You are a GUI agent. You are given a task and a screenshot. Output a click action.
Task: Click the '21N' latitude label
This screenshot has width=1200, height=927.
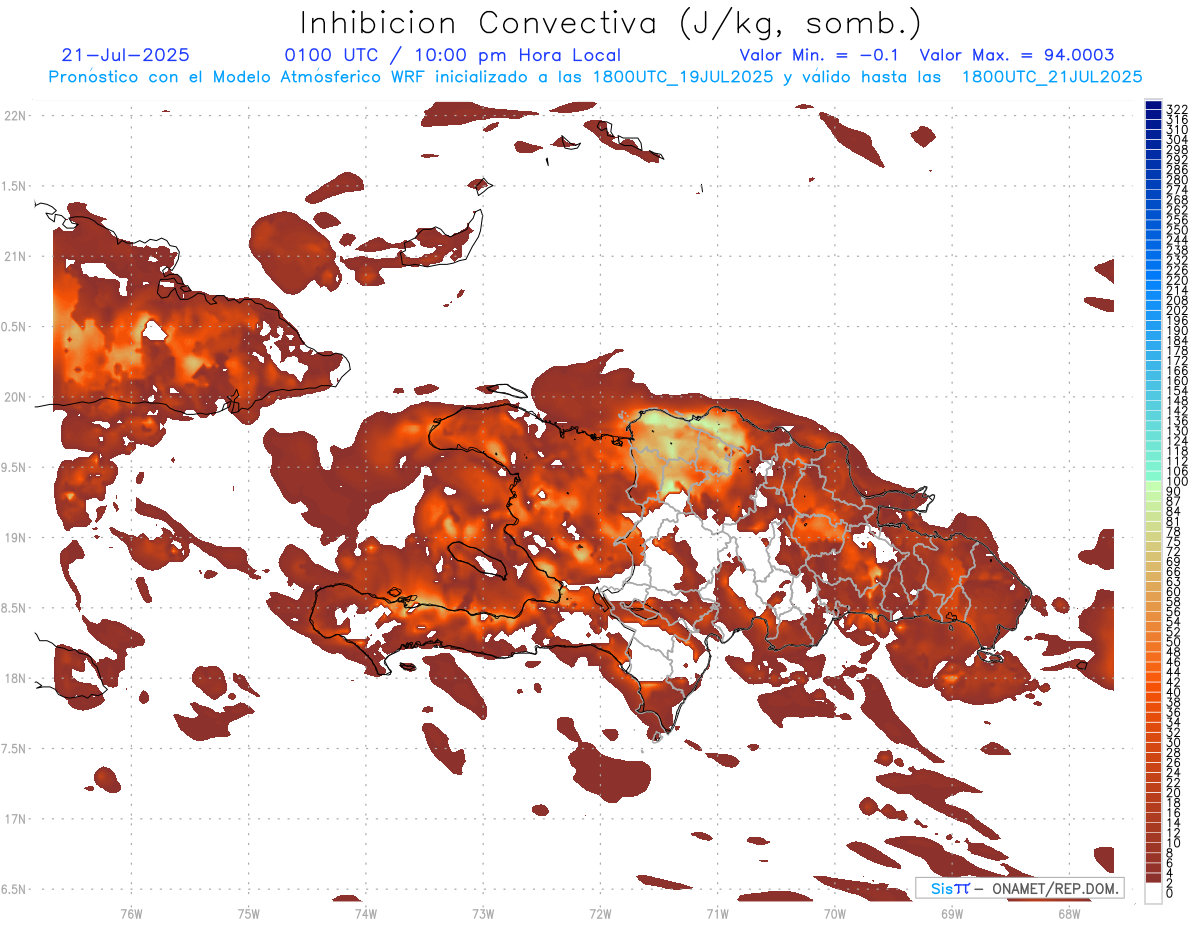[x=14, y=257]
